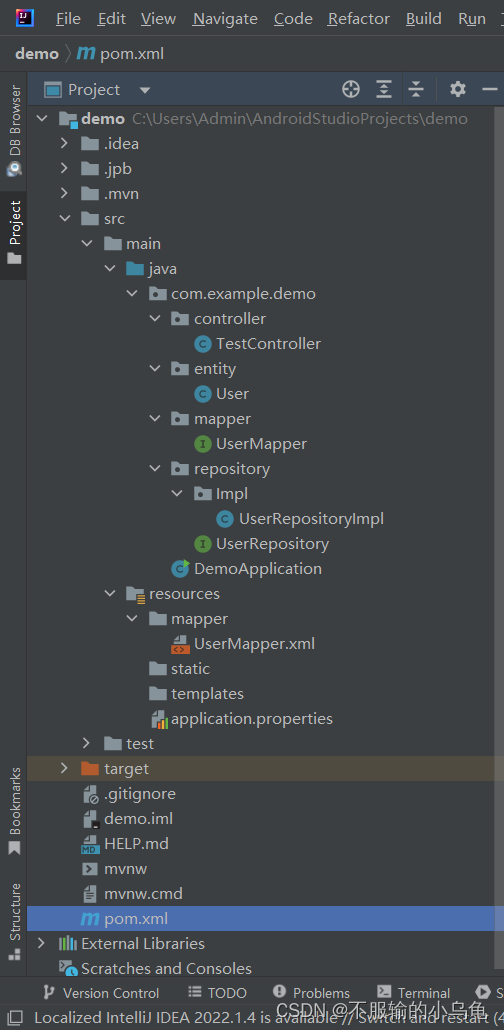Open the DB Browser side tool window
504x1030 pixels.
[14, 129]
